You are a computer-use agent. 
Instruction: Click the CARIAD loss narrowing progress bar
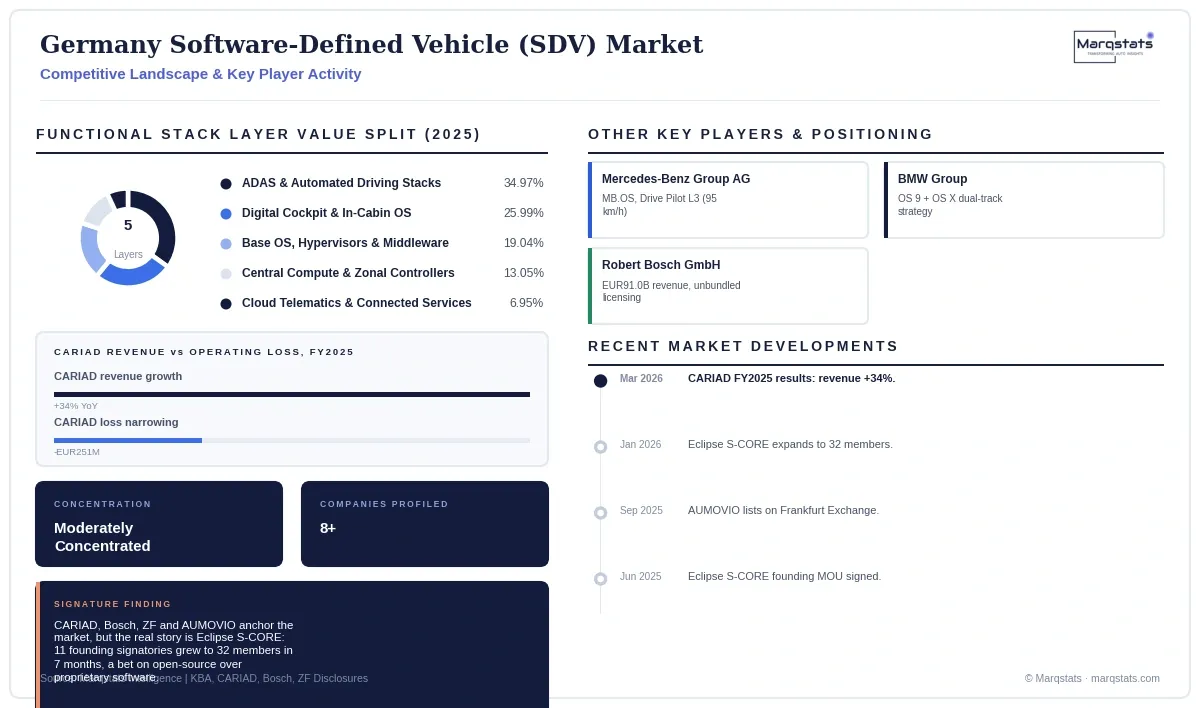click(x=292, y=441)
